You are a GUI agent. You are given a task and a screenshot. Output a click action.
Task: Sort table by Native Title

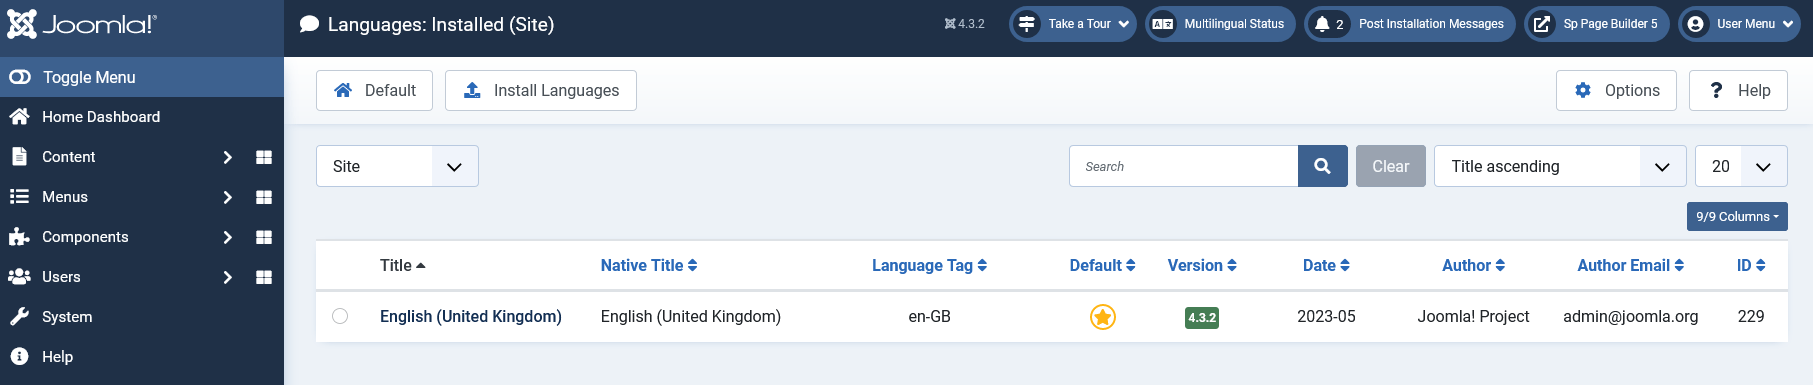[649, 265]
